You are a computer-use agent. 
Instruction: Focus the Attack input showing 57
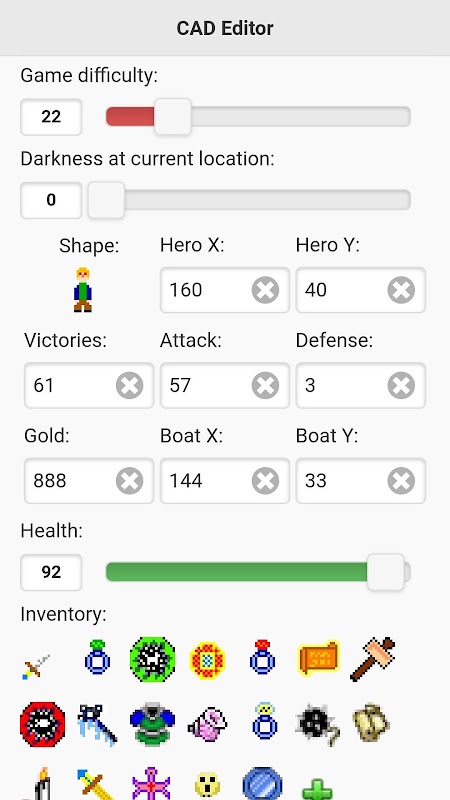tap(224, 386)
